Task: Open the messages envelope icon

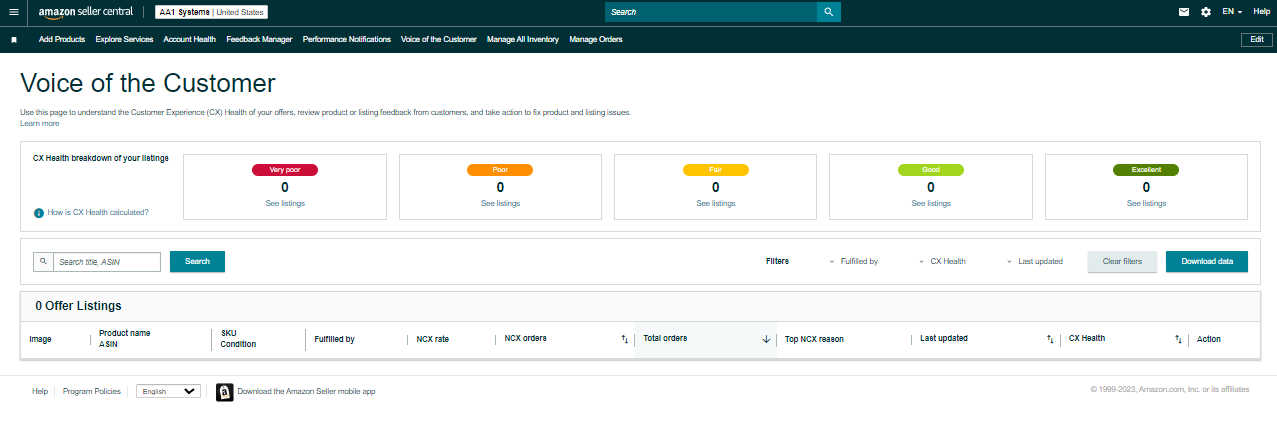Action: (1184, 12)
